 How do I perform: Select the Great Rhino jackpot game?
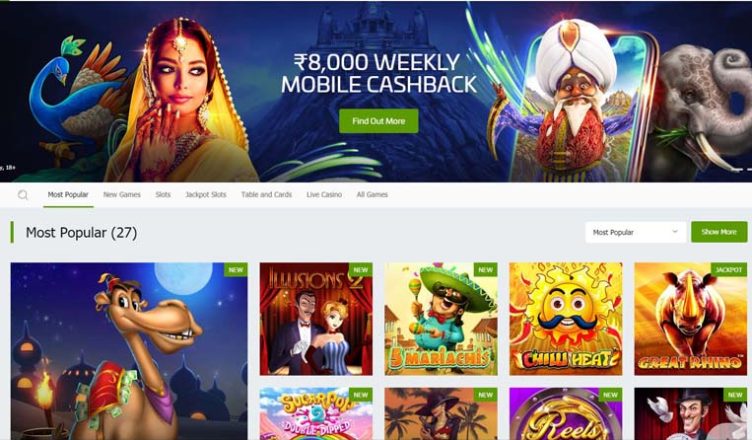click(691, 319)
